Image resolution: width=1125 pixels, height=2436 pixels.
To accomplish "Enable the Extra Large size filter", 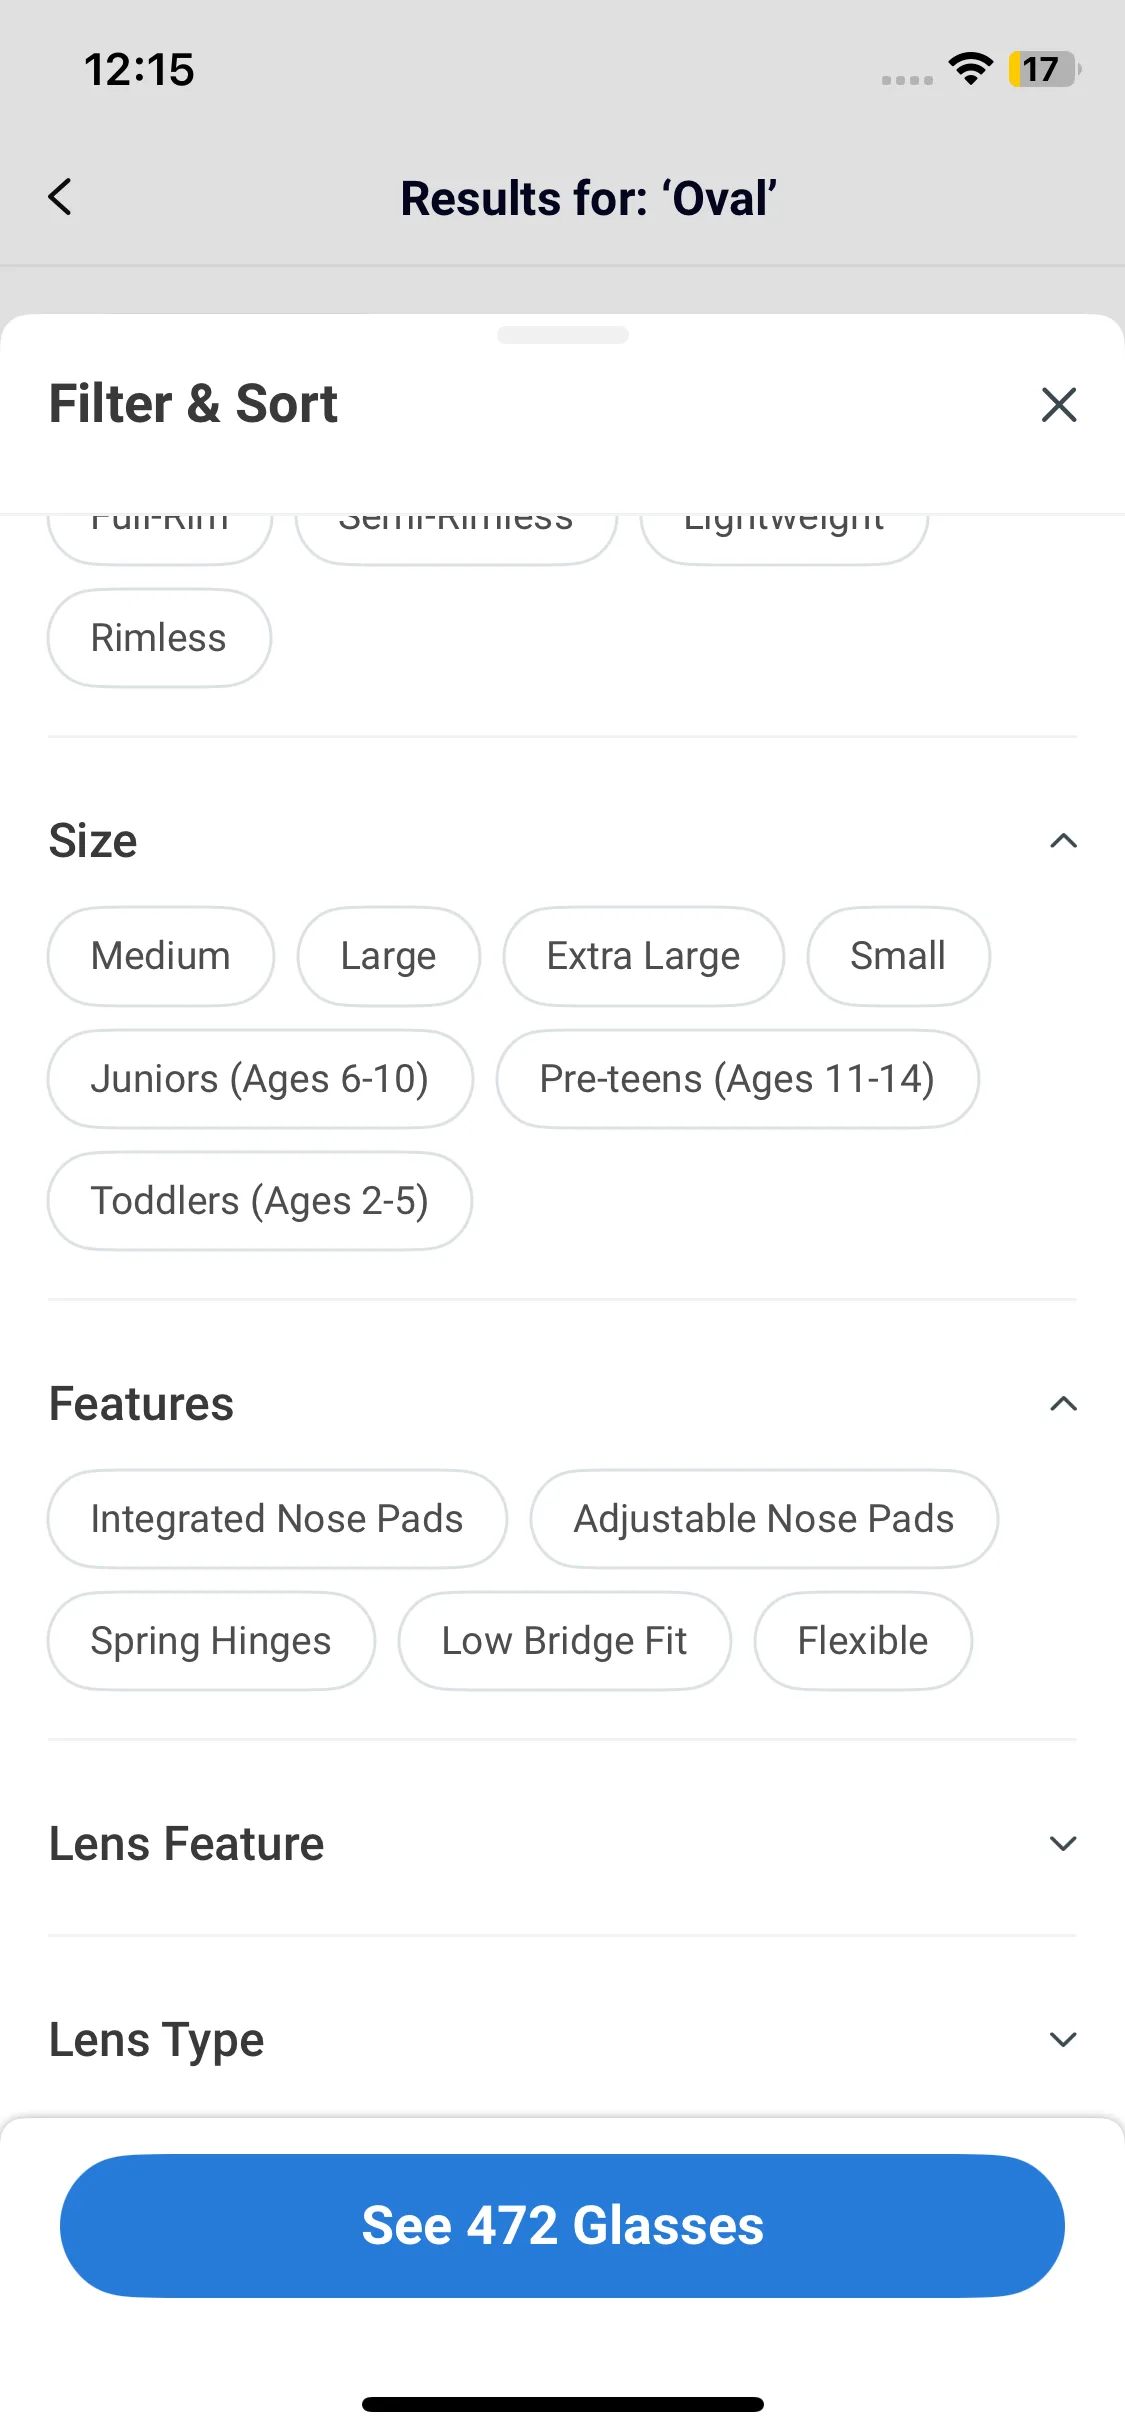I will (643, 956).
